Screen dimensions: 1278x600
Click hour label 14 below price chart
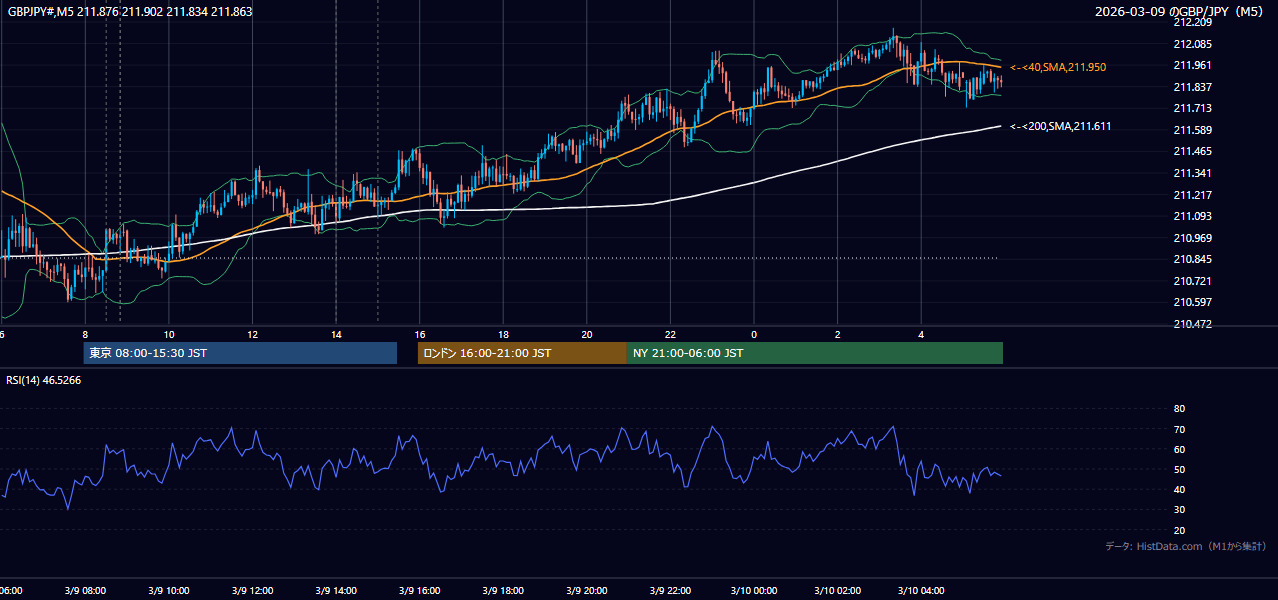click(x=336, y=335)
